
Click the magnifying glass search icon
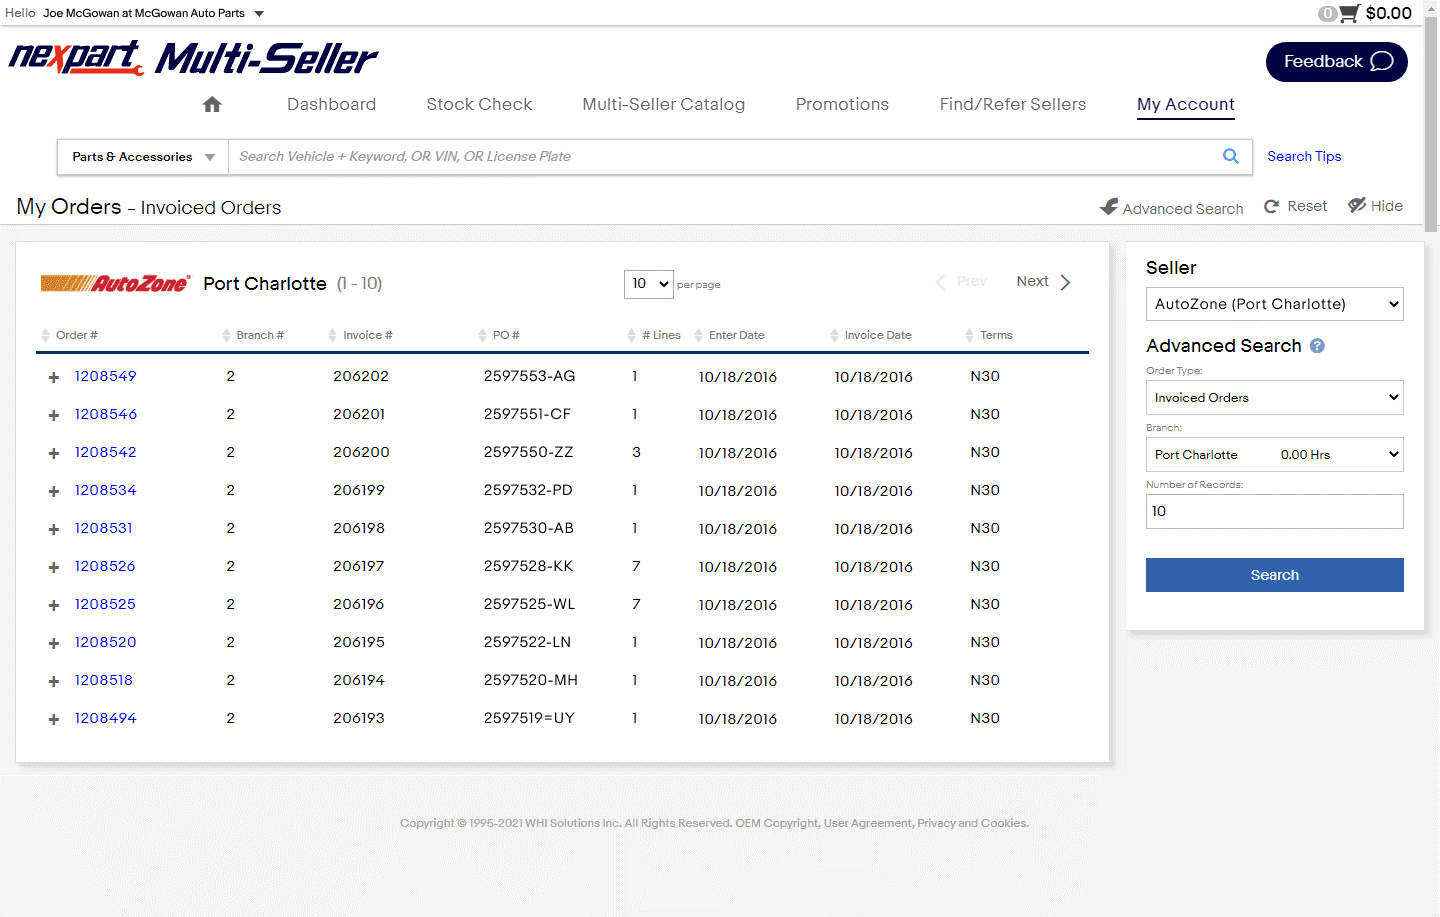click(x=1230, y=156)
